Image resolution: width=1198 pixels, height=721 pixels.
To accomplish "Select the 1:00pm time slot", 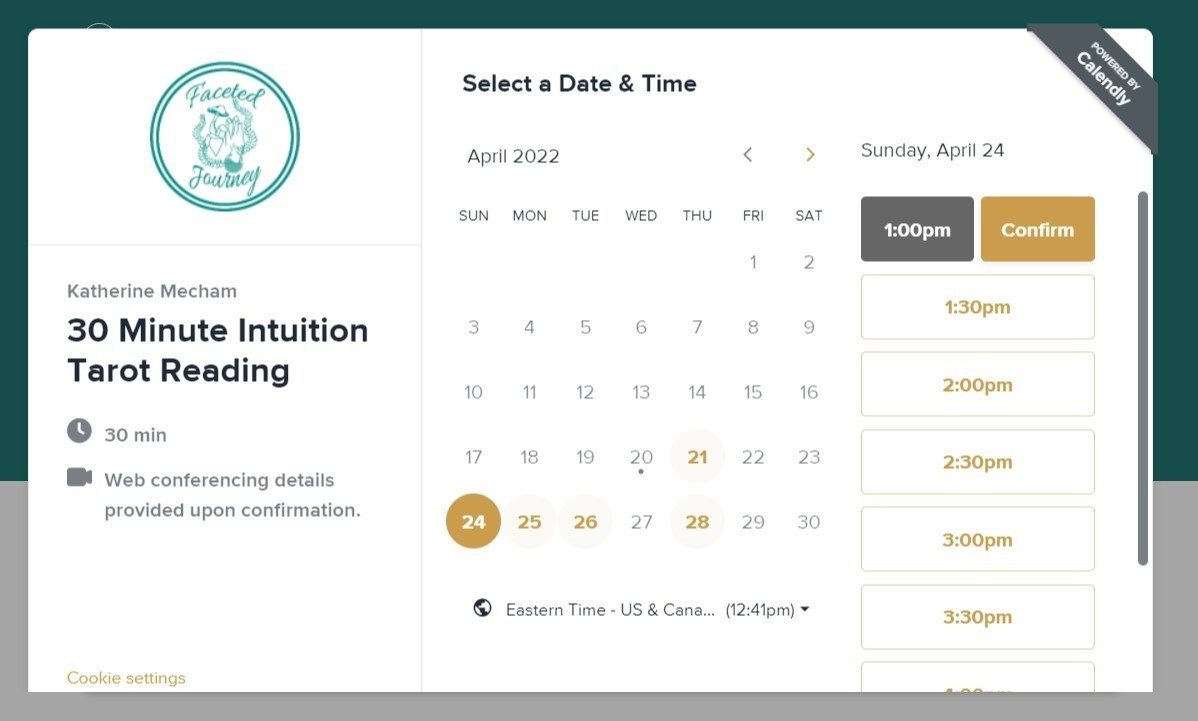I will [x=917, y=229].
